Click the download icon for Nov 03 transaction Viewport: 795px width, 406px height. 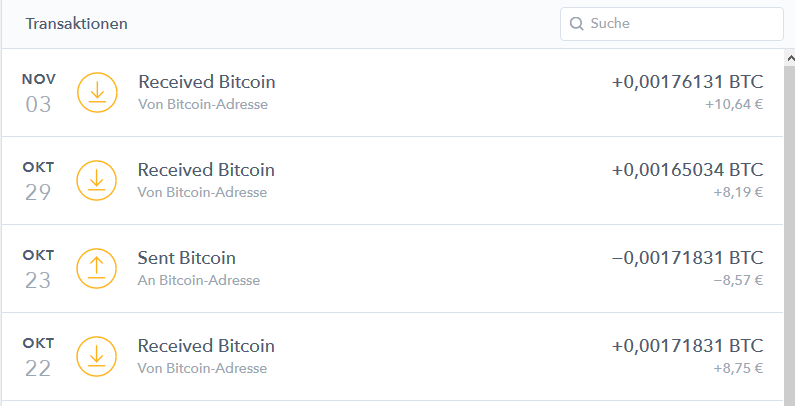97,93
